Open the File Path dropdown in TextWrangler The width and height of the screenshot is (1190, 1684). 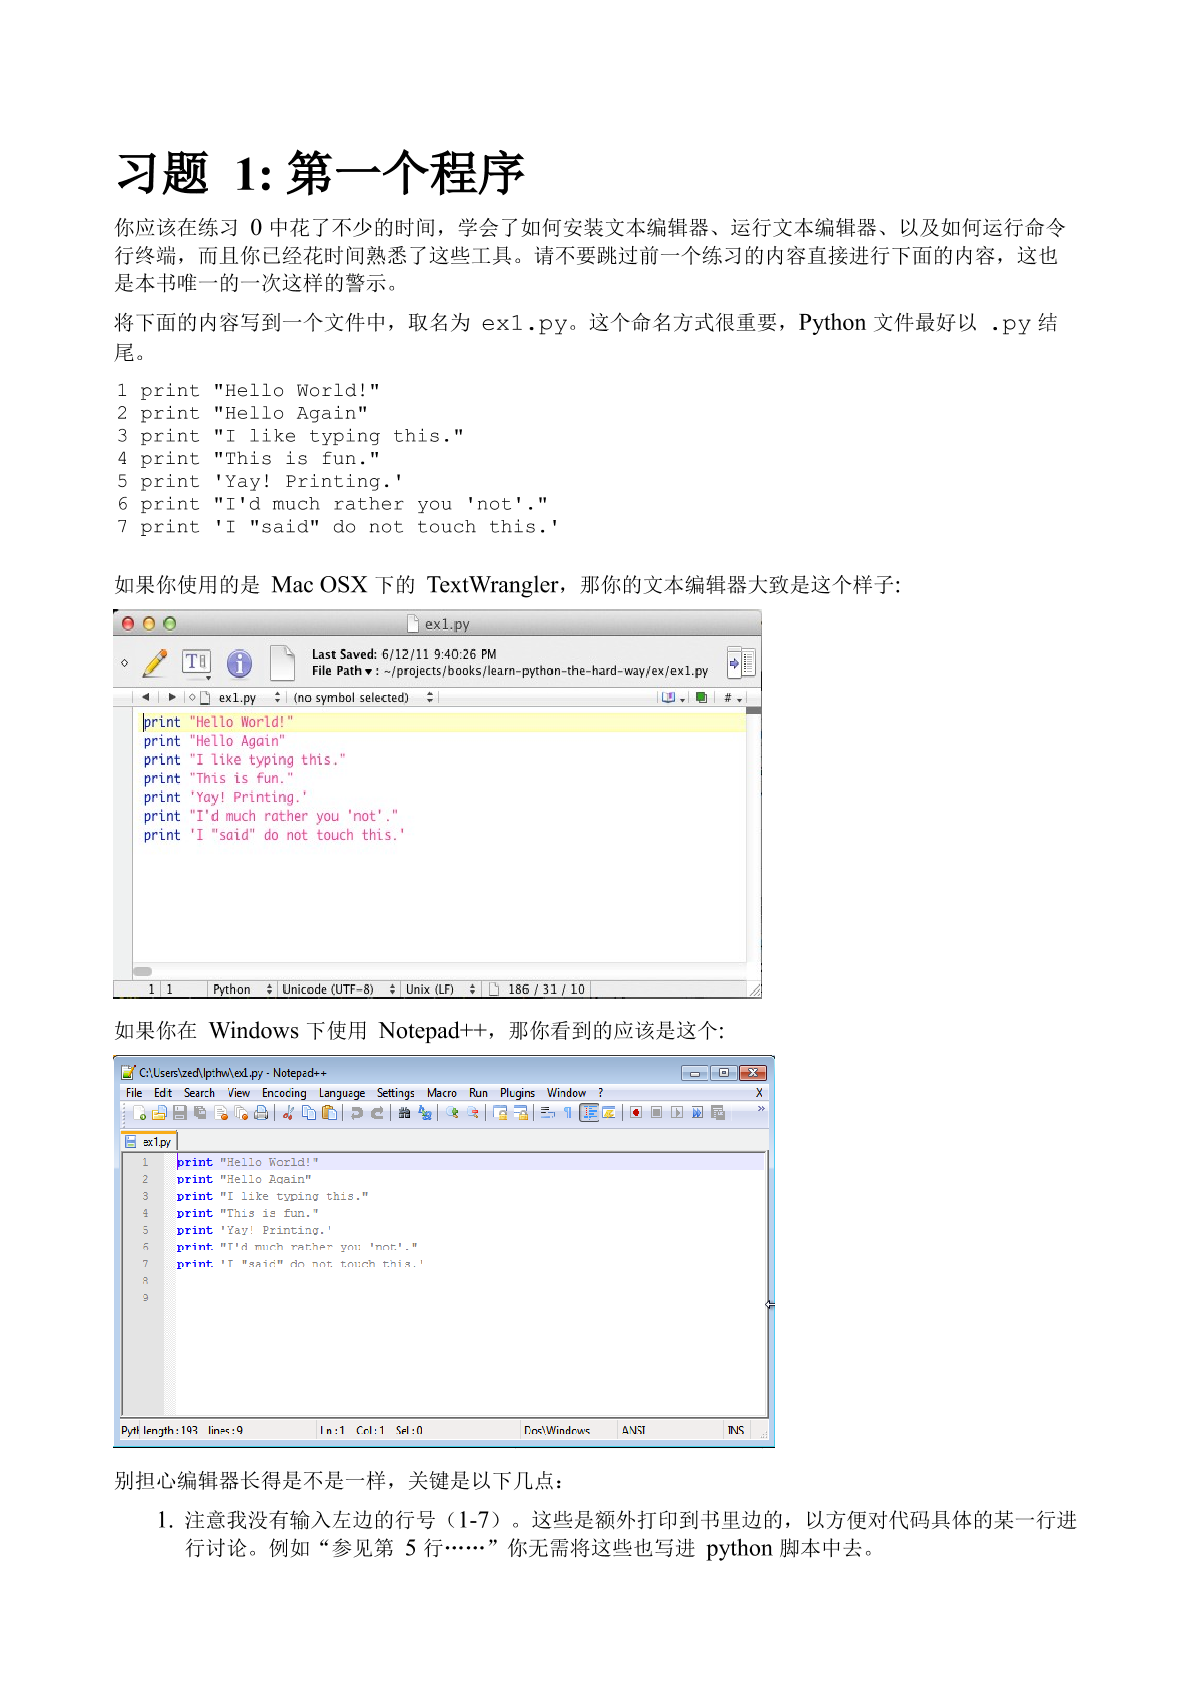pyautogui.click(x=343, y=671)
